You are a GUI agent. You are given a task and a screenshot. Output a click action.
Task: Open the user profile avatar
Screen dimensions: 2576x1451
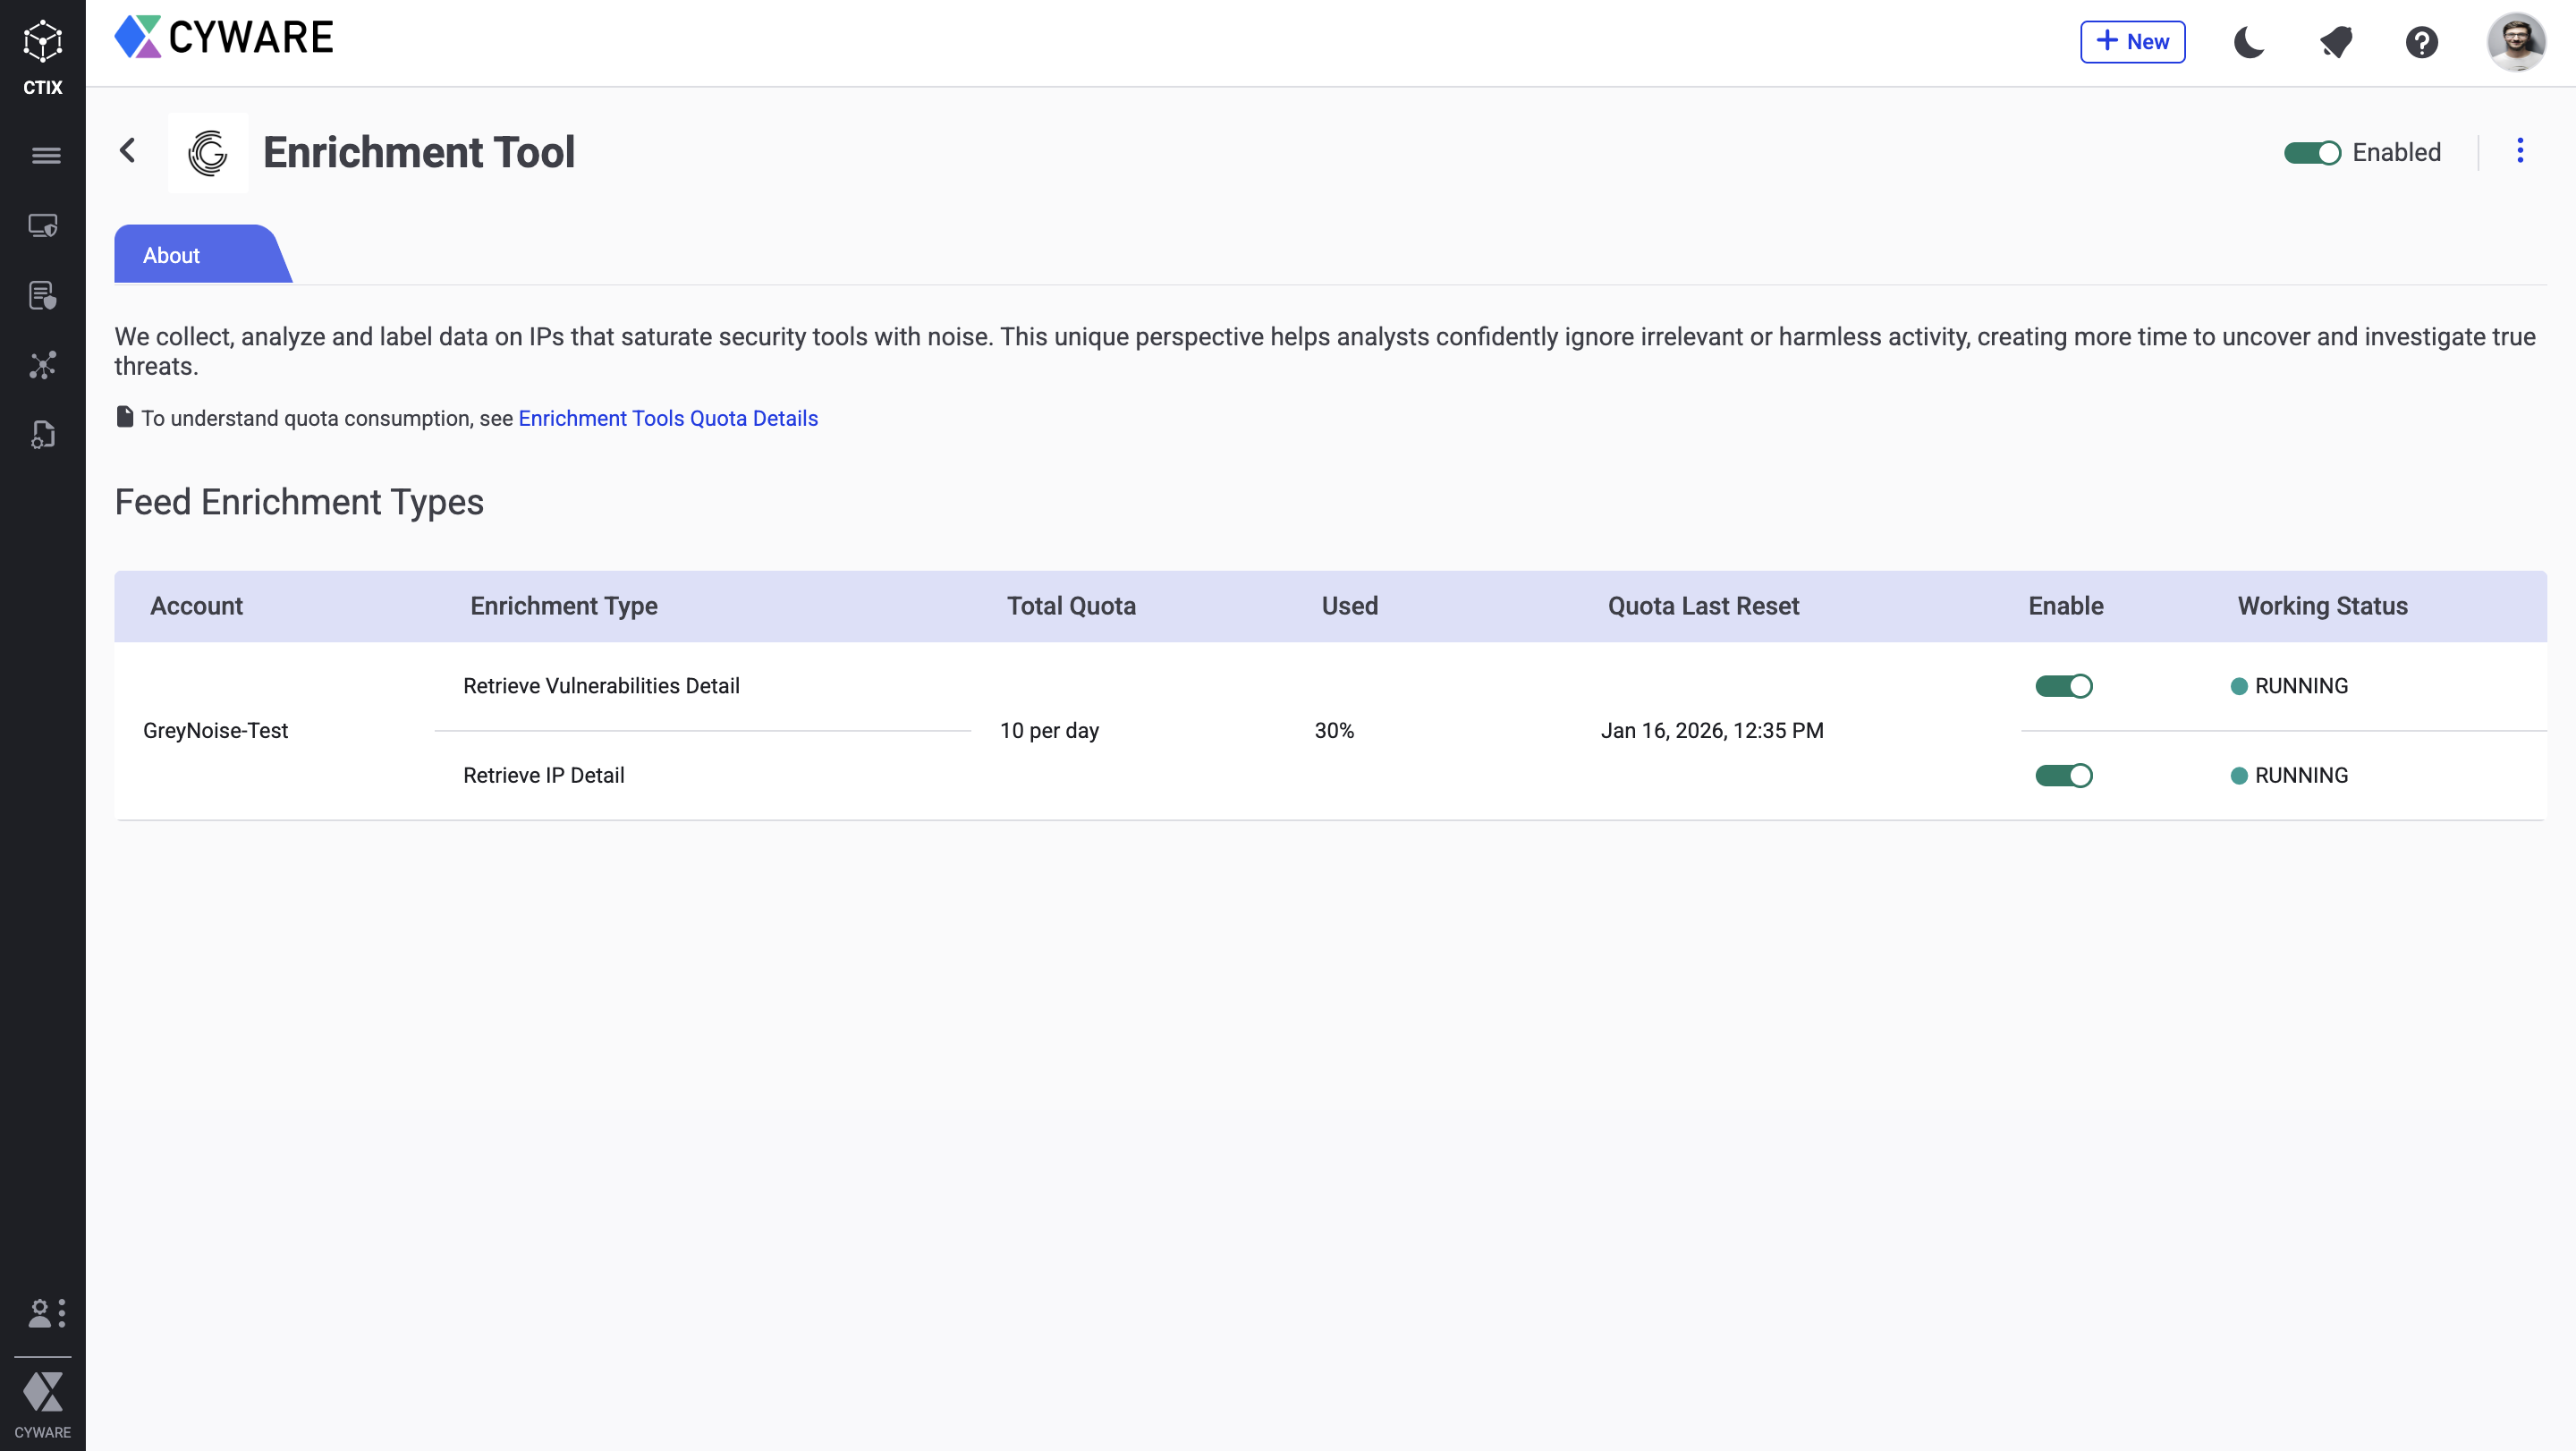2515,42
